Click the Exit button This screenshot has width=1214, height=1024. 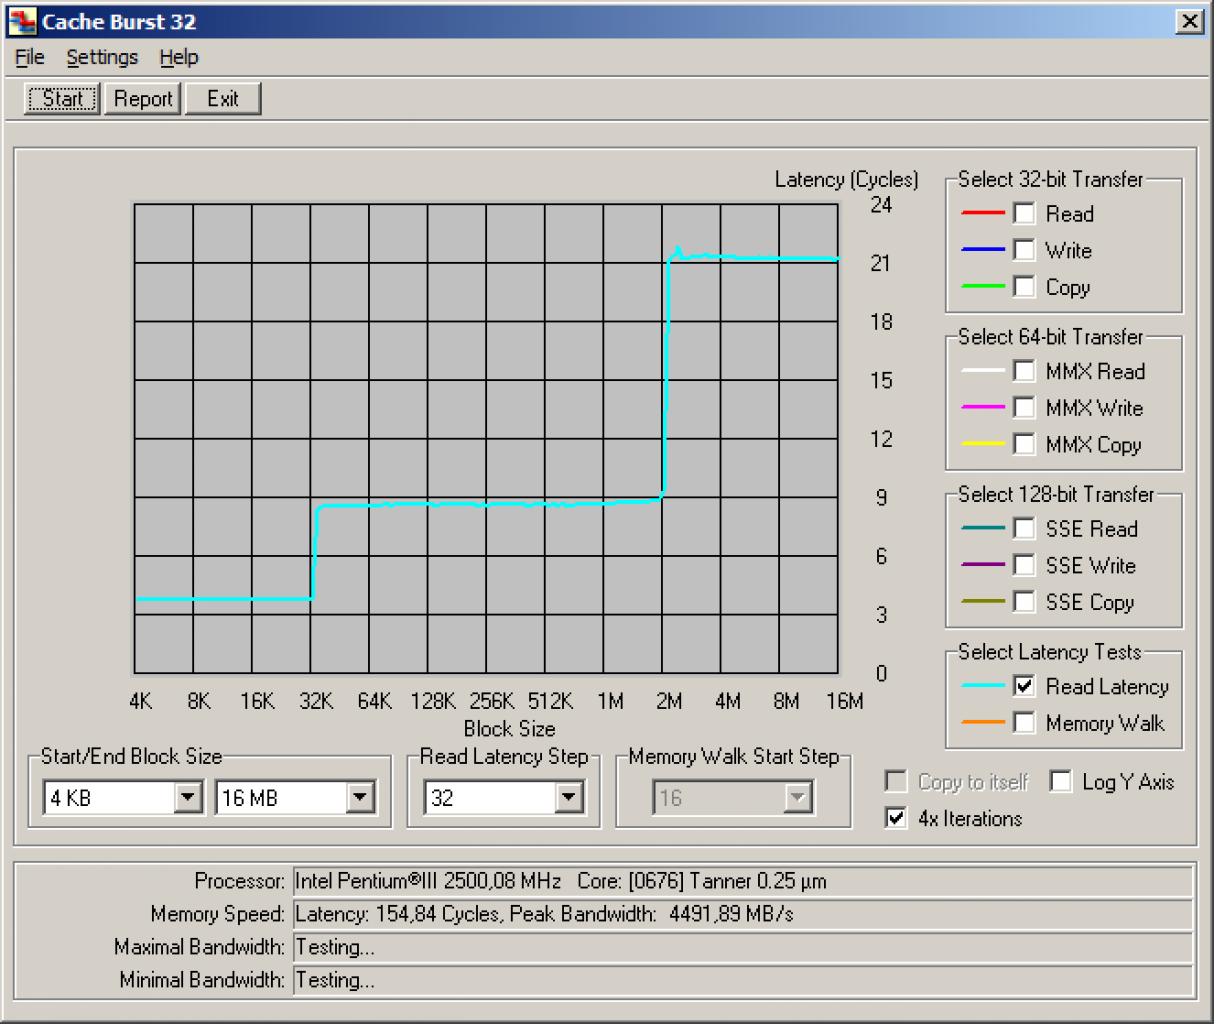223,98
